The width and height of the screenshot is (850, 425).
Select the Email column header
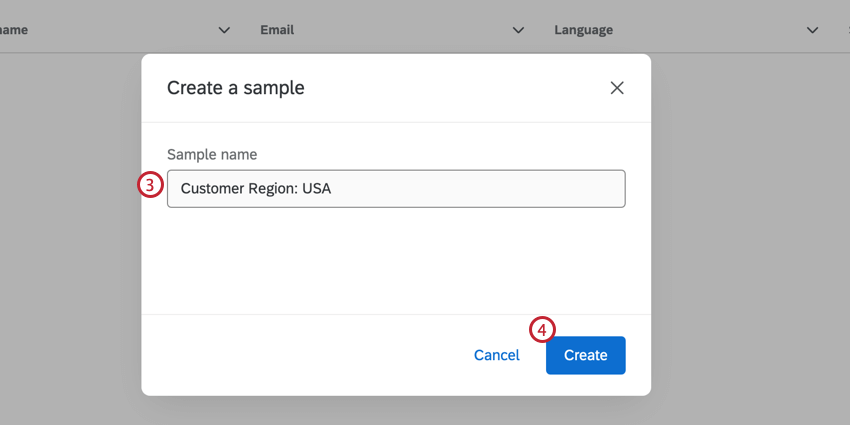(x=277, y=30)
